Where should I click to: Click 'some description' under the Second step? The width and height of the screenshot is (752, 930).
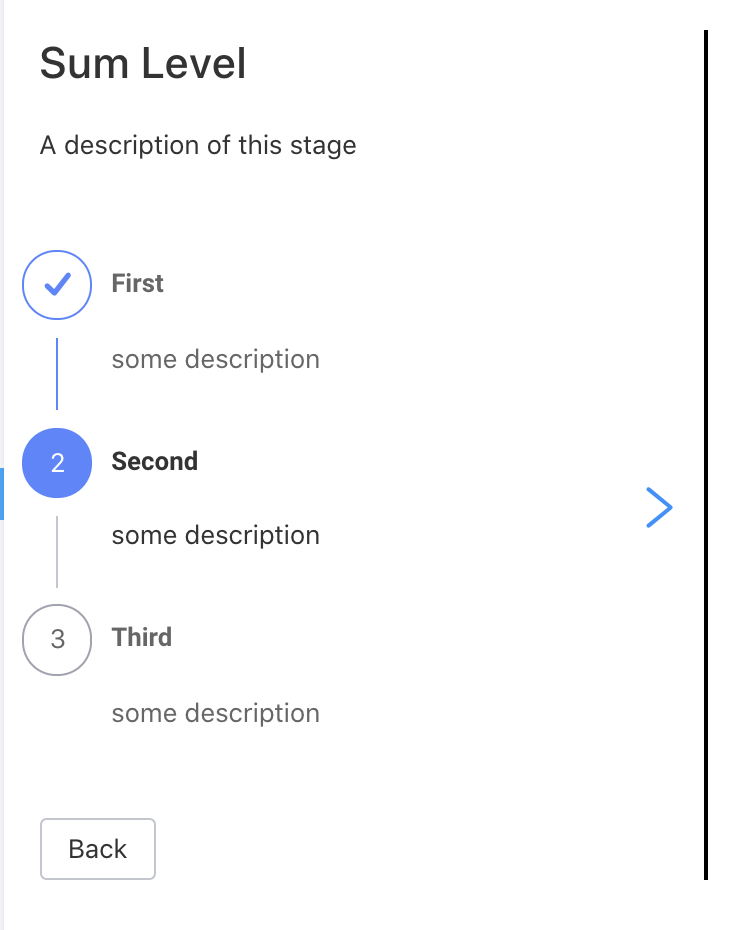pyautogui.click(x=216, y=536)
